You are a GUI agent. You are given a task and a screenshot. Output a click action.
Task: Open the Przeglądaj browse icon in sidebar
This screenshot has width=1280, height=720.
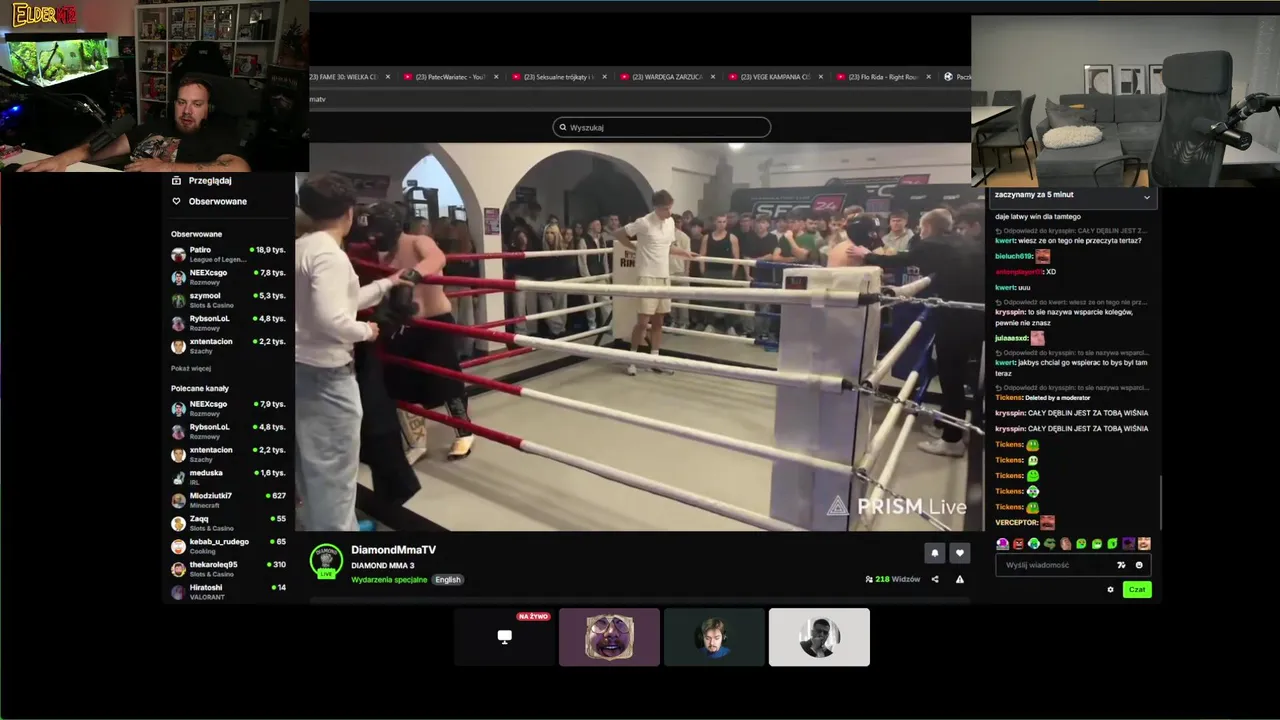point(176,181)
